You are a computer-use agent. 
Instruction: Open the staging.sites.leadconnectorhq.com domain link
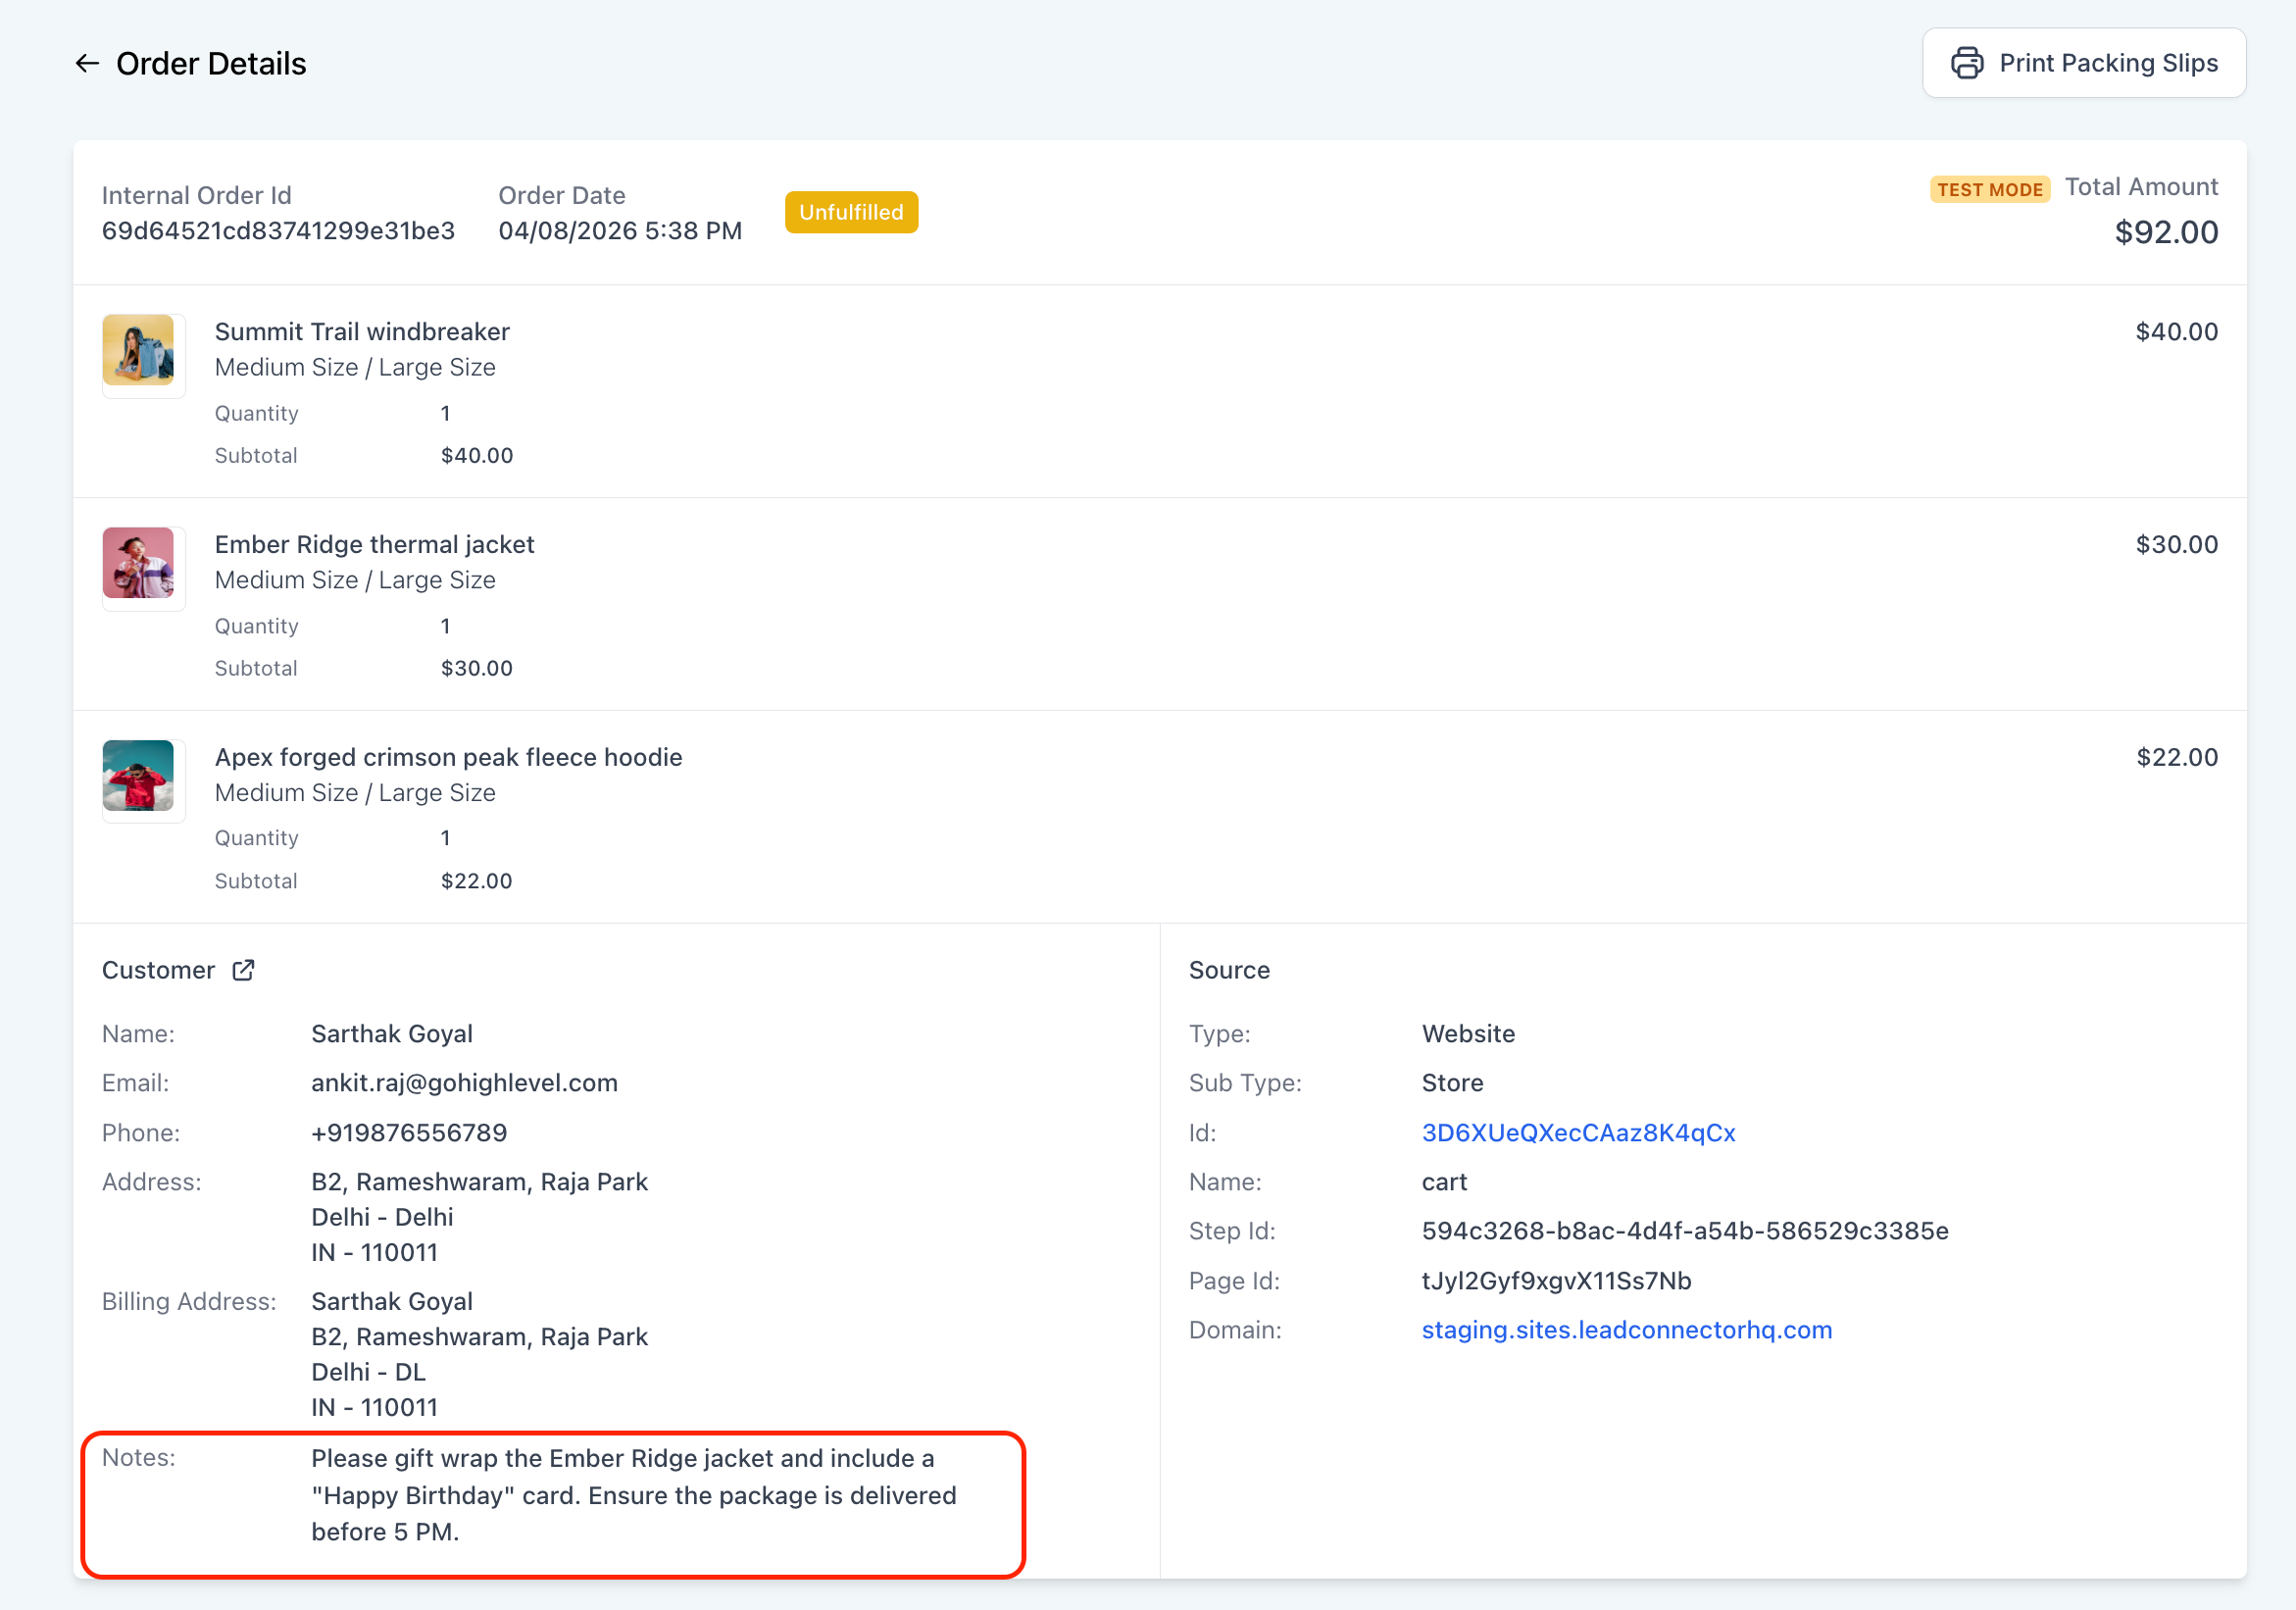pyautogui.click(x=1626, y=1329)
